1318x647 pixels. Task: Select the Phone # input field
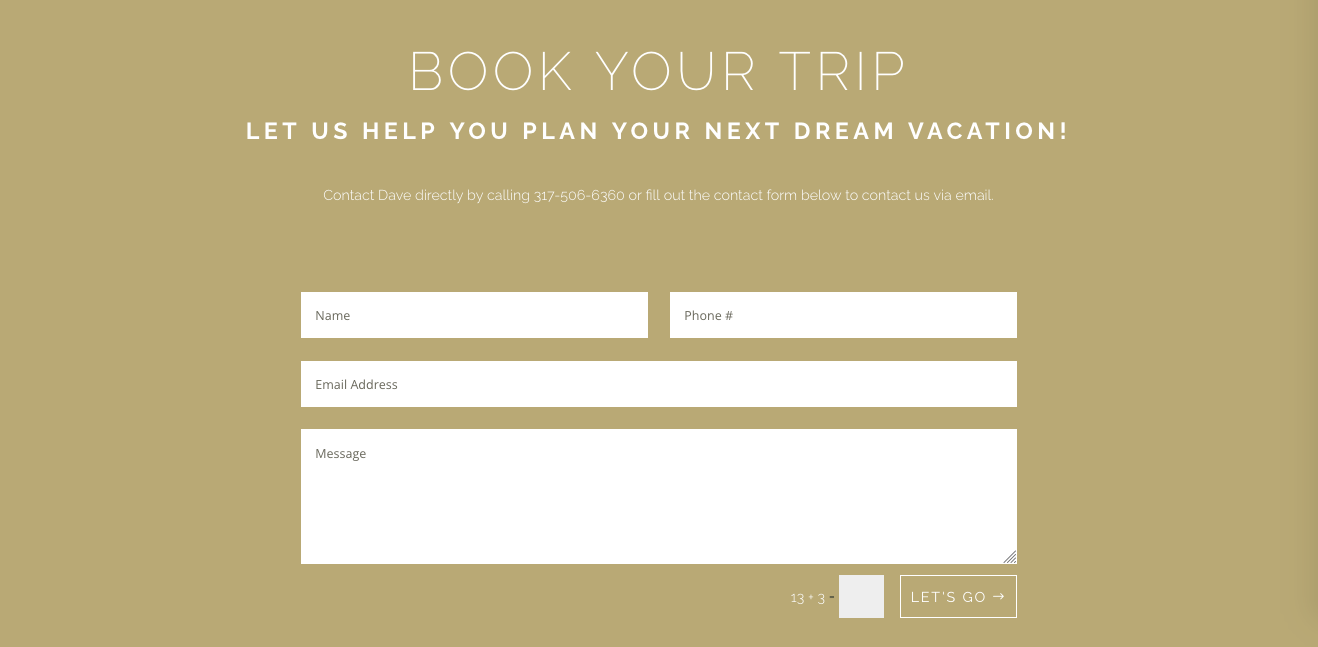pyautogui.click(x=843, y=315)
